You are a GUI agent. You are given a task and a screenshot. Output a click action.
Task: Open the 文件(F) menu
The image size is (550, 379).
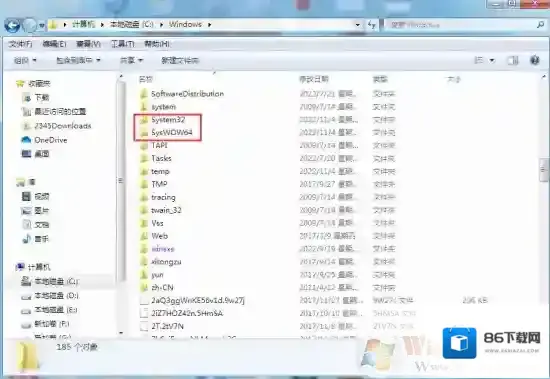[x=20, y=44]
